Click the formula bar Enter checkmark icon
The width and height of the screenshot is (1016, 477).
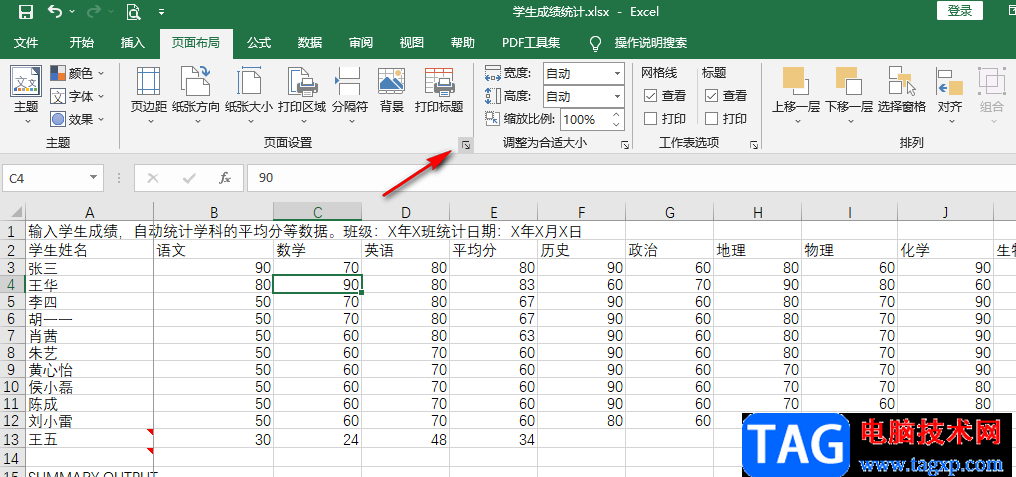click(189, 178)
